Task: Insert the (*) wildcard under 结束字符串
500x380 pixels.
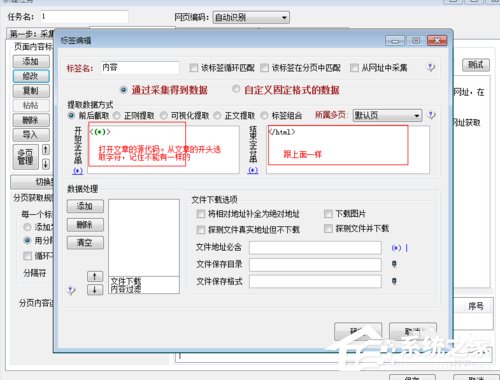Action: pyautogui.click(x=253, y=170)
